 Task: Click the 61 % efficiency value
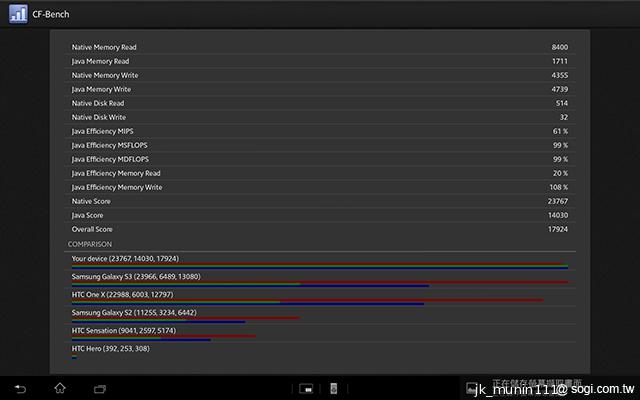tap(560, 131)
